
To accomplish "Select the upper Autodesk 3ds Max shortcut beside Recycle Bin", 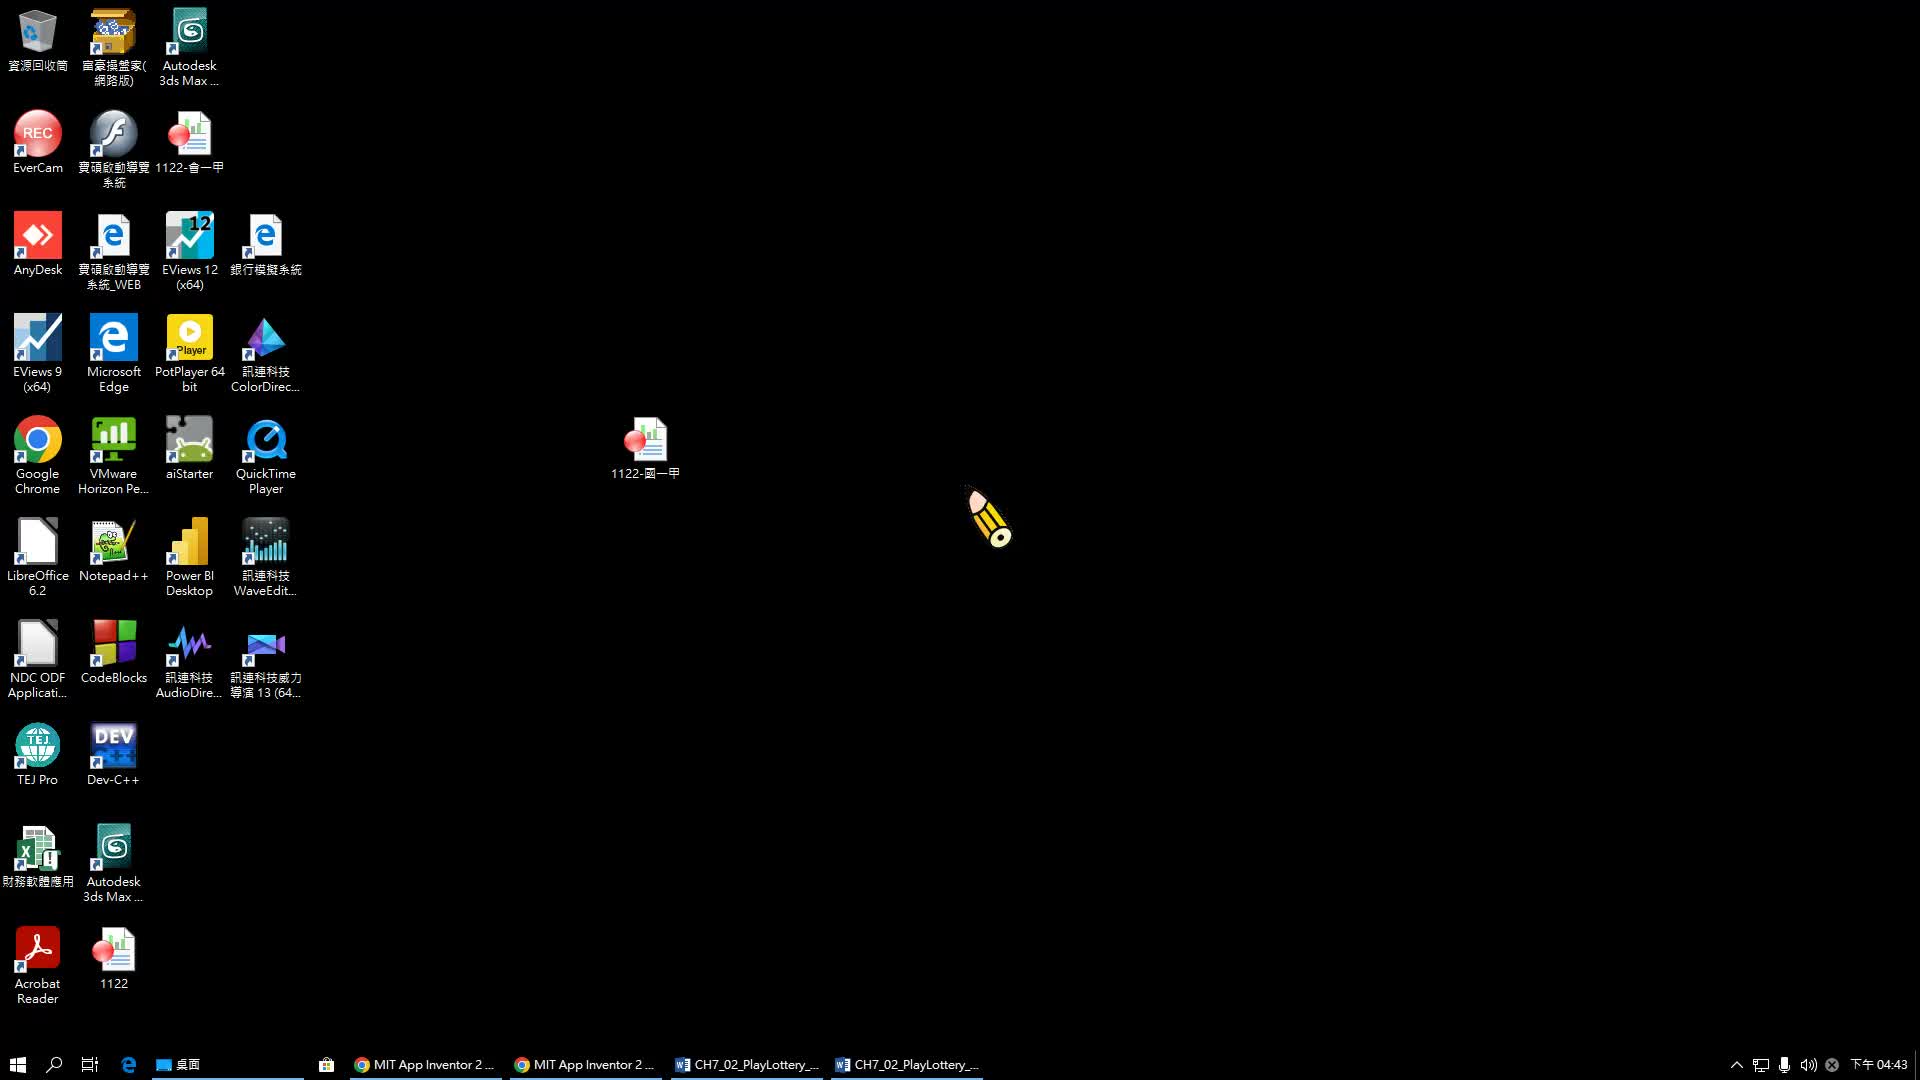I will coord(189,47).
